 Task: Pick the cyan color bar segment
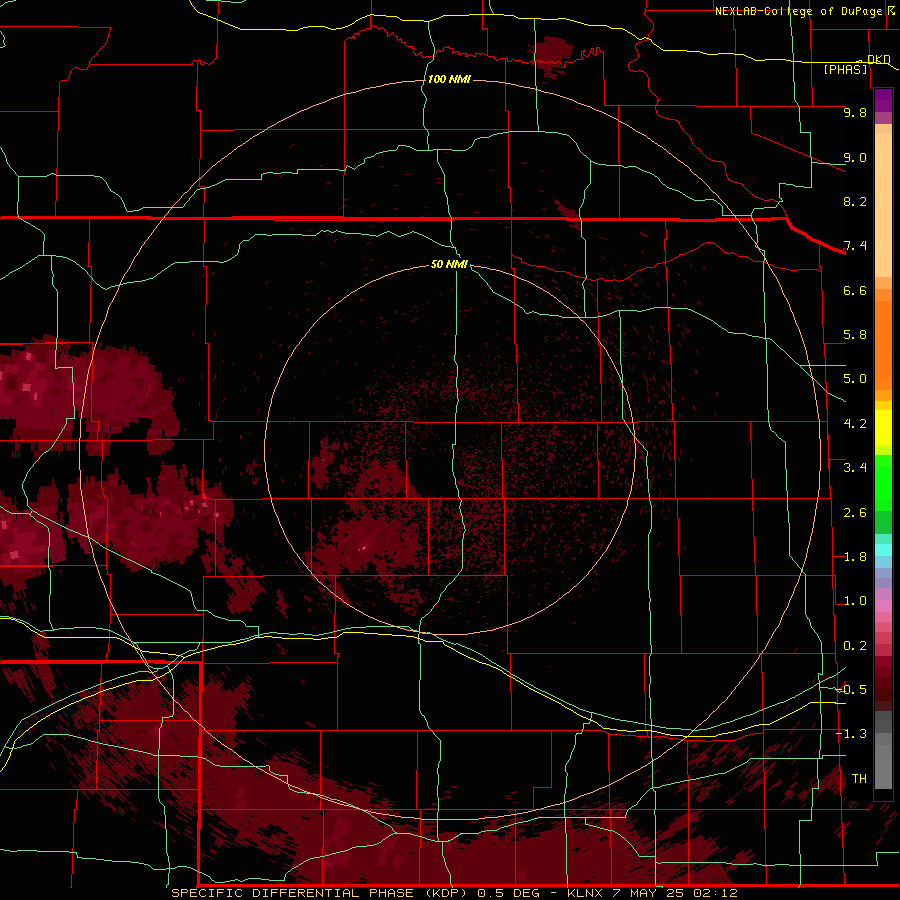[x=883, y=550]
